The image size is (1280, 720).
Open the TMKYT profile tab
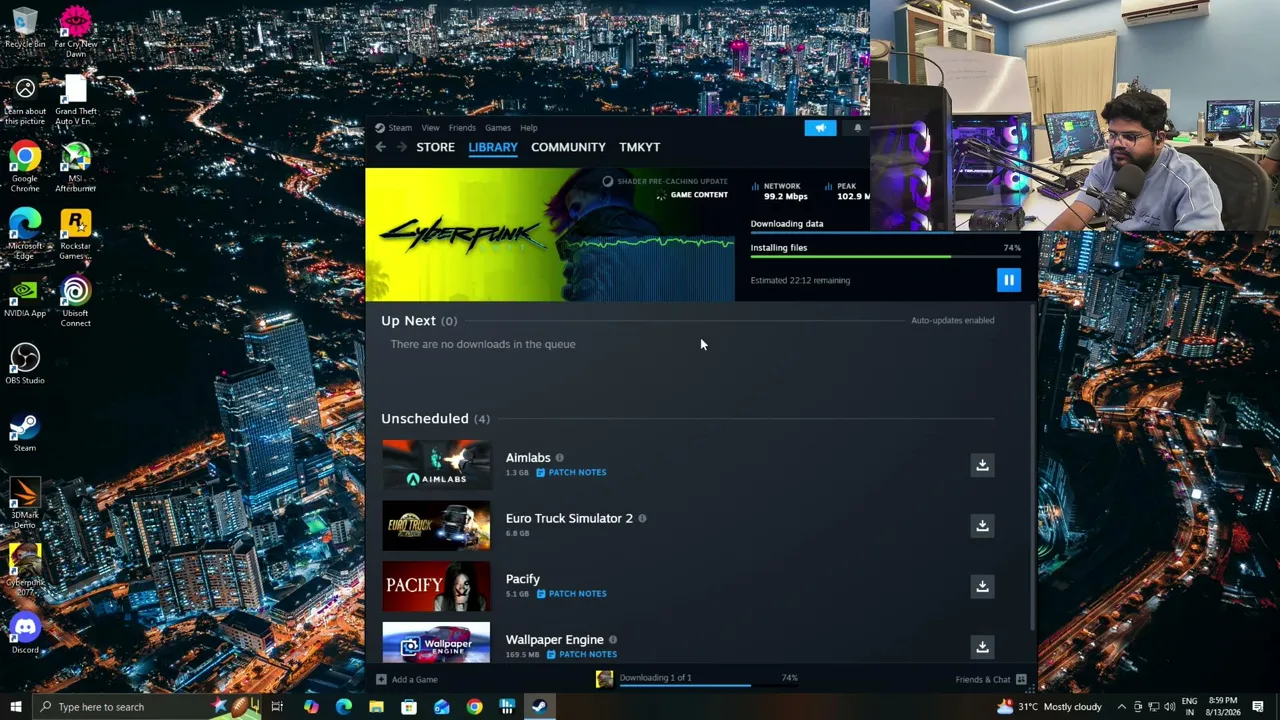pos(639,147)
